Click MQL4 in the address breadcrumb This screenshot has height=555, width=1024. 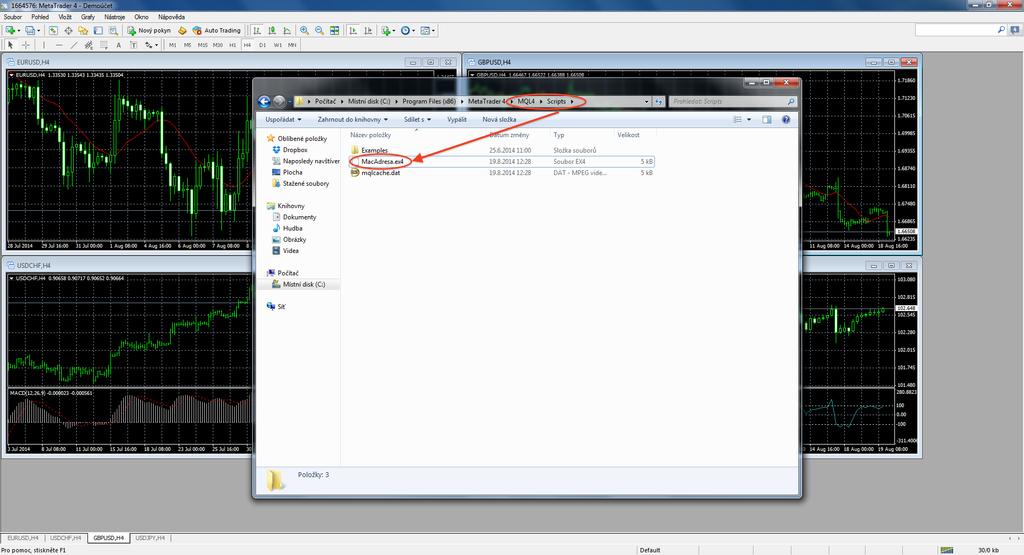(x=526, y=101)
